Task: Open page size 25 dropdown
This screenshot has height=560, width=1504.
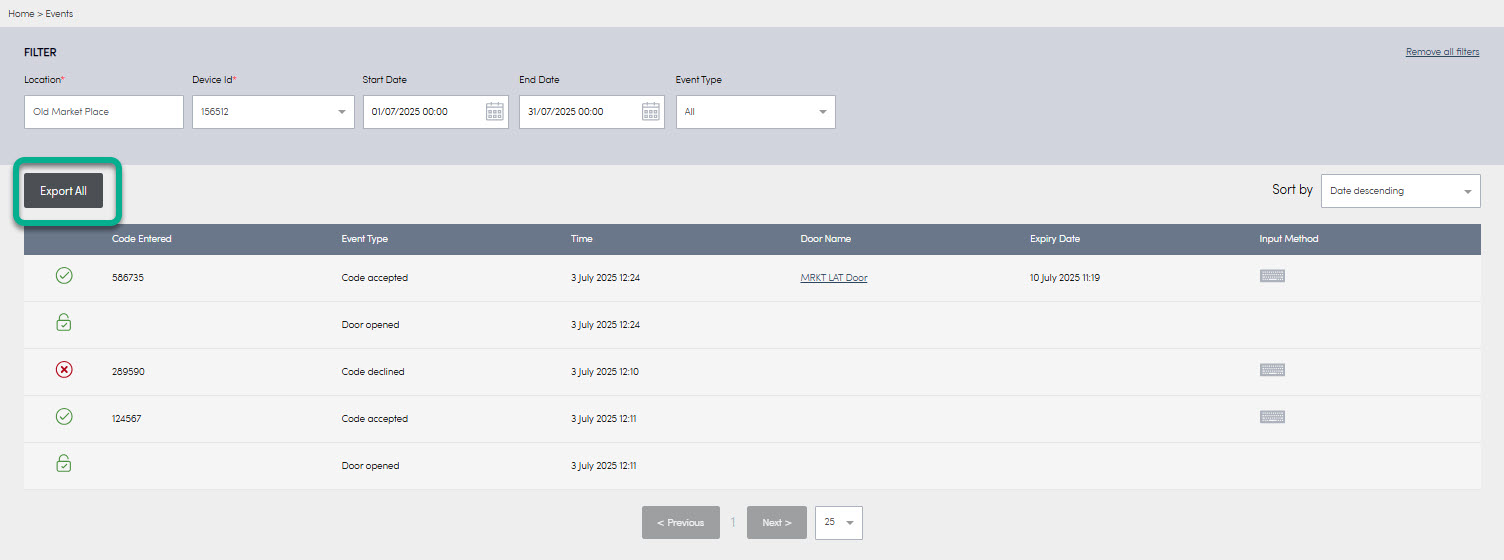Action: pyautogui.click(x=838, y=522)
